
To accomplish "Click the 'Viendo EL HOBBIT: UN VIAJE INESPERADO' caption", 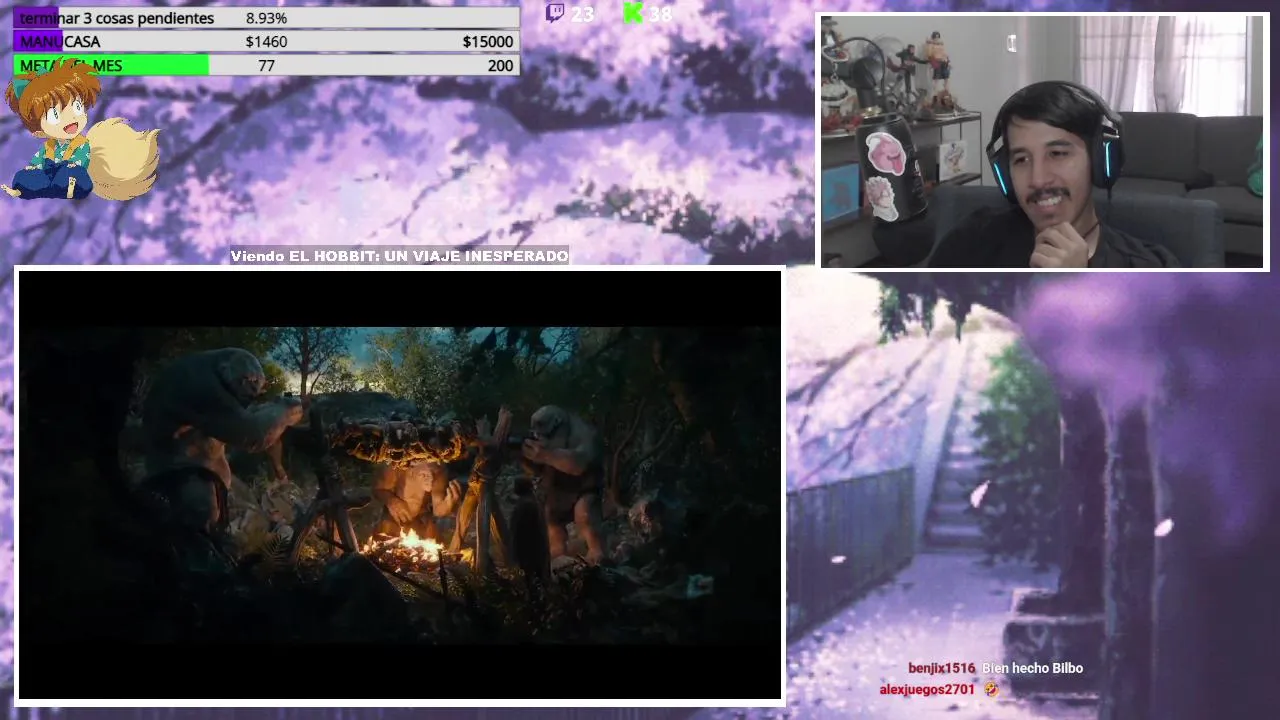I will coord(400,256).
